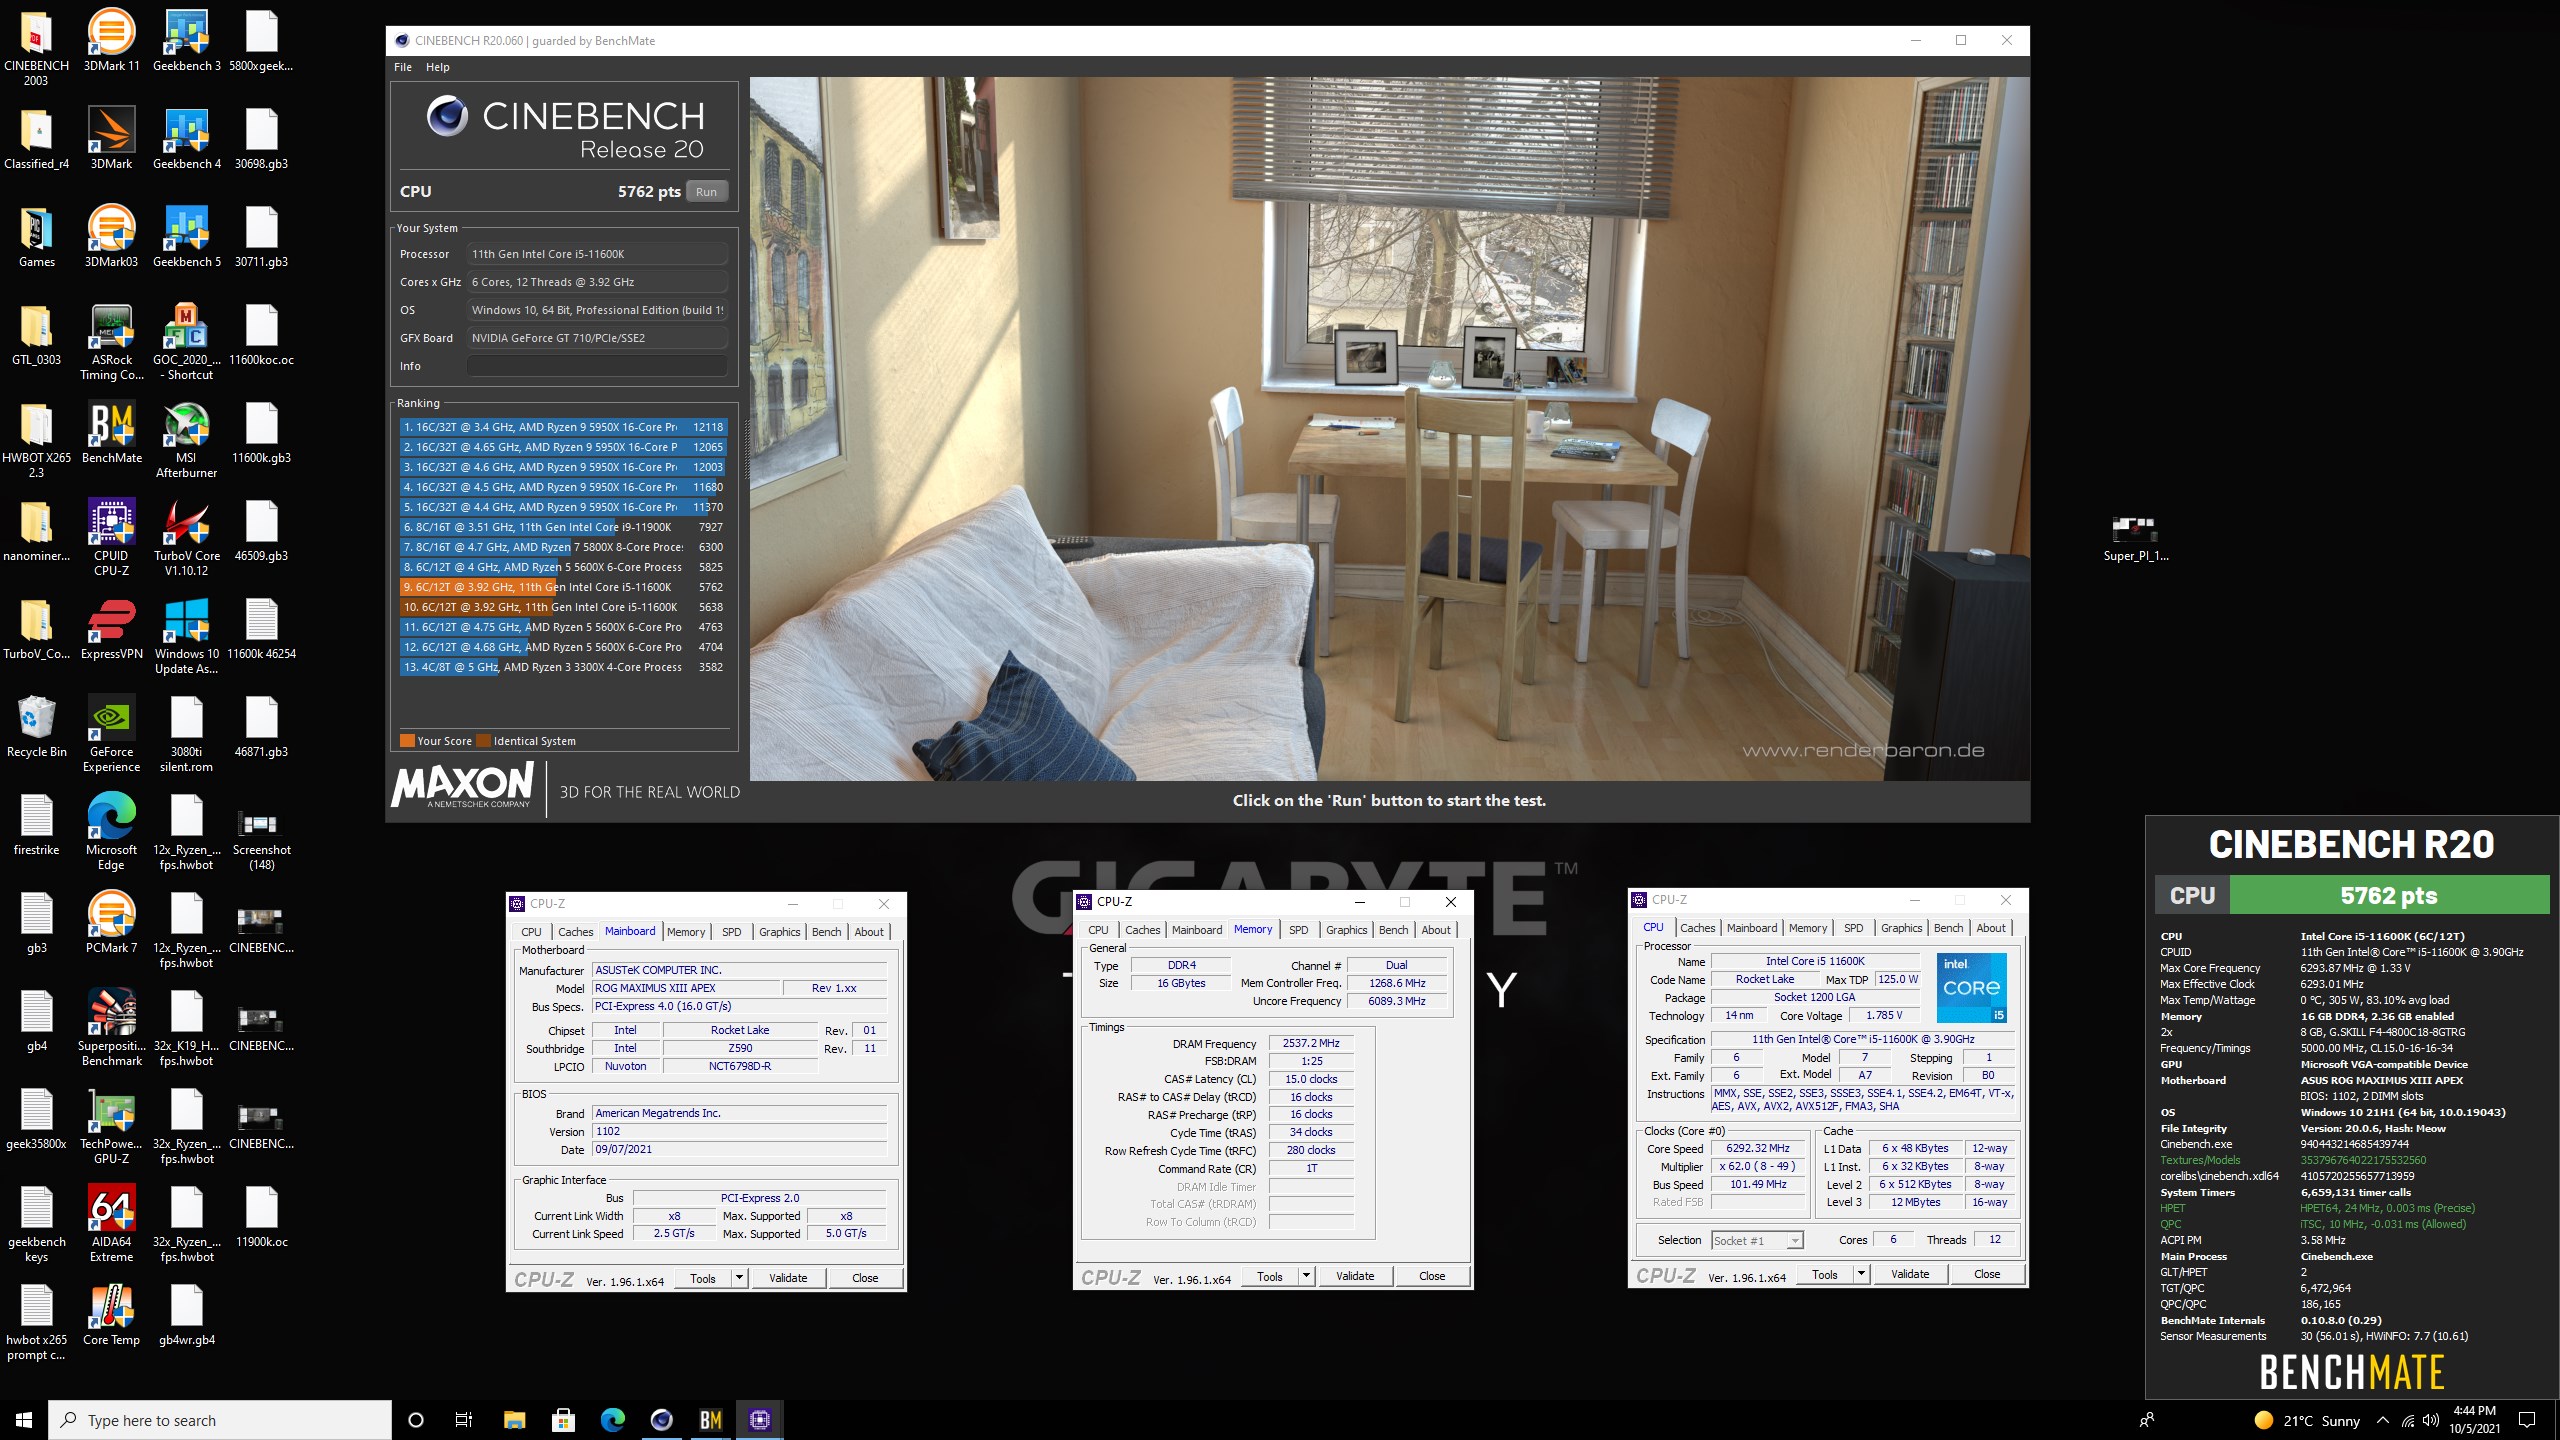Click Validate in Mainboard CPU-Z window
This screenshot has height=1440, width=2560.
pos(788,1277)
